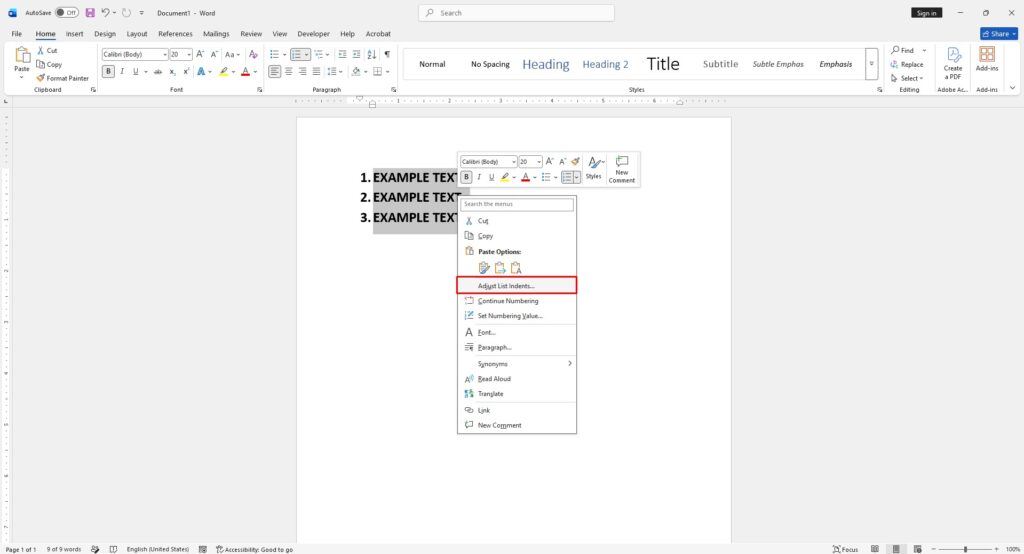Toggle the AutoSave switch
The image size is (1024, 554).
(67, 12)
